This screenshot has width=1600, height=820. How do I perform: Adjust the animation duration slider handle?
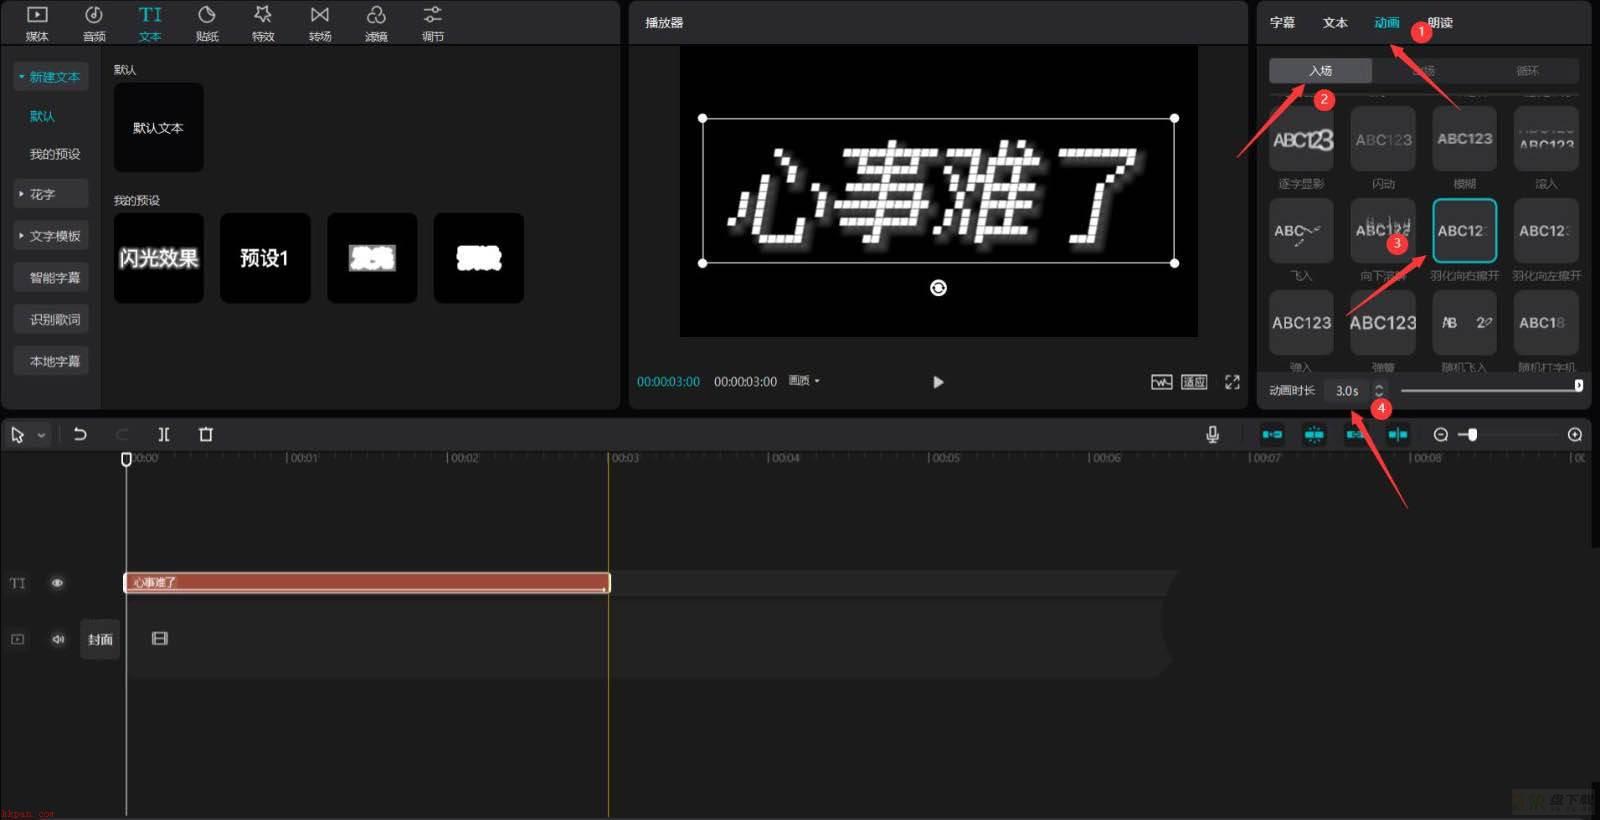pyautogui.click(x=1578, y=385)
